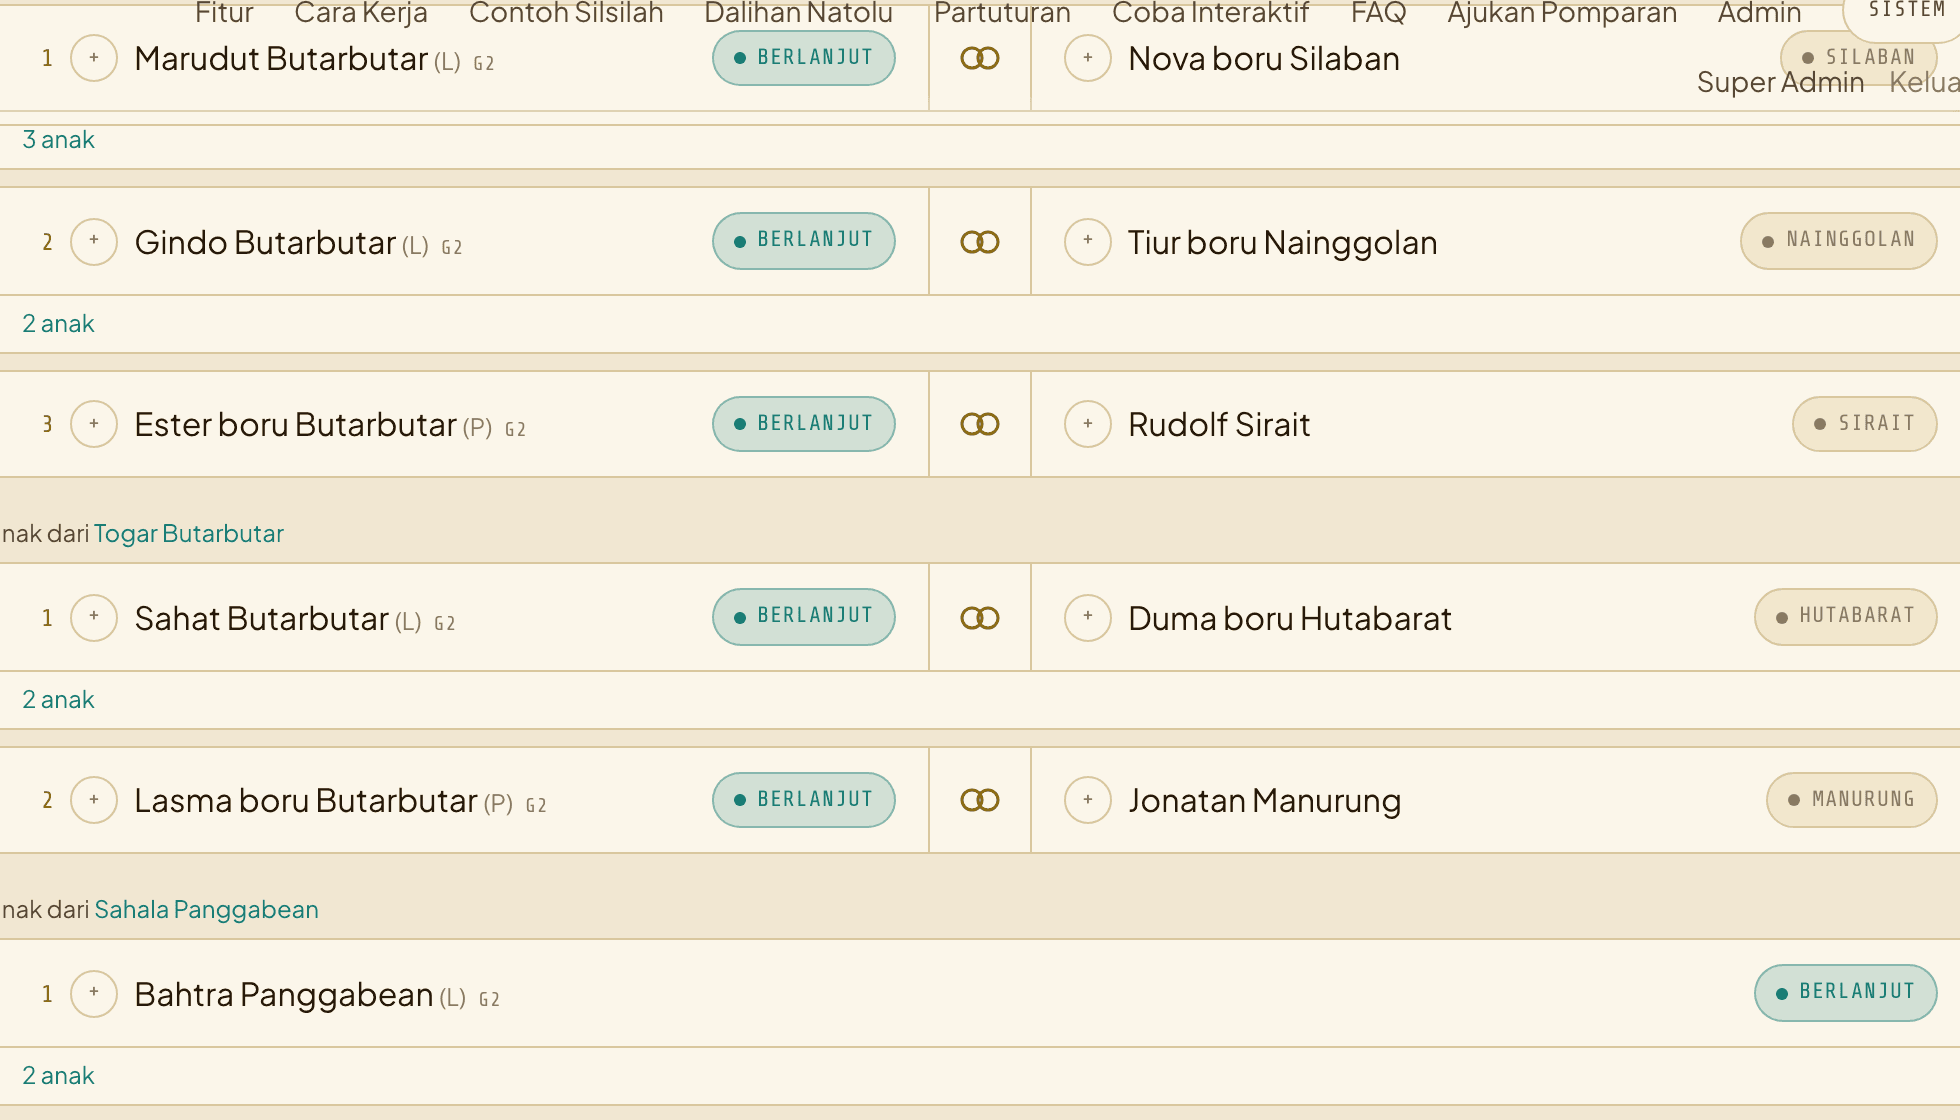Click marriage rings icon in Ester boru Butarbutar row

[980, 424]
